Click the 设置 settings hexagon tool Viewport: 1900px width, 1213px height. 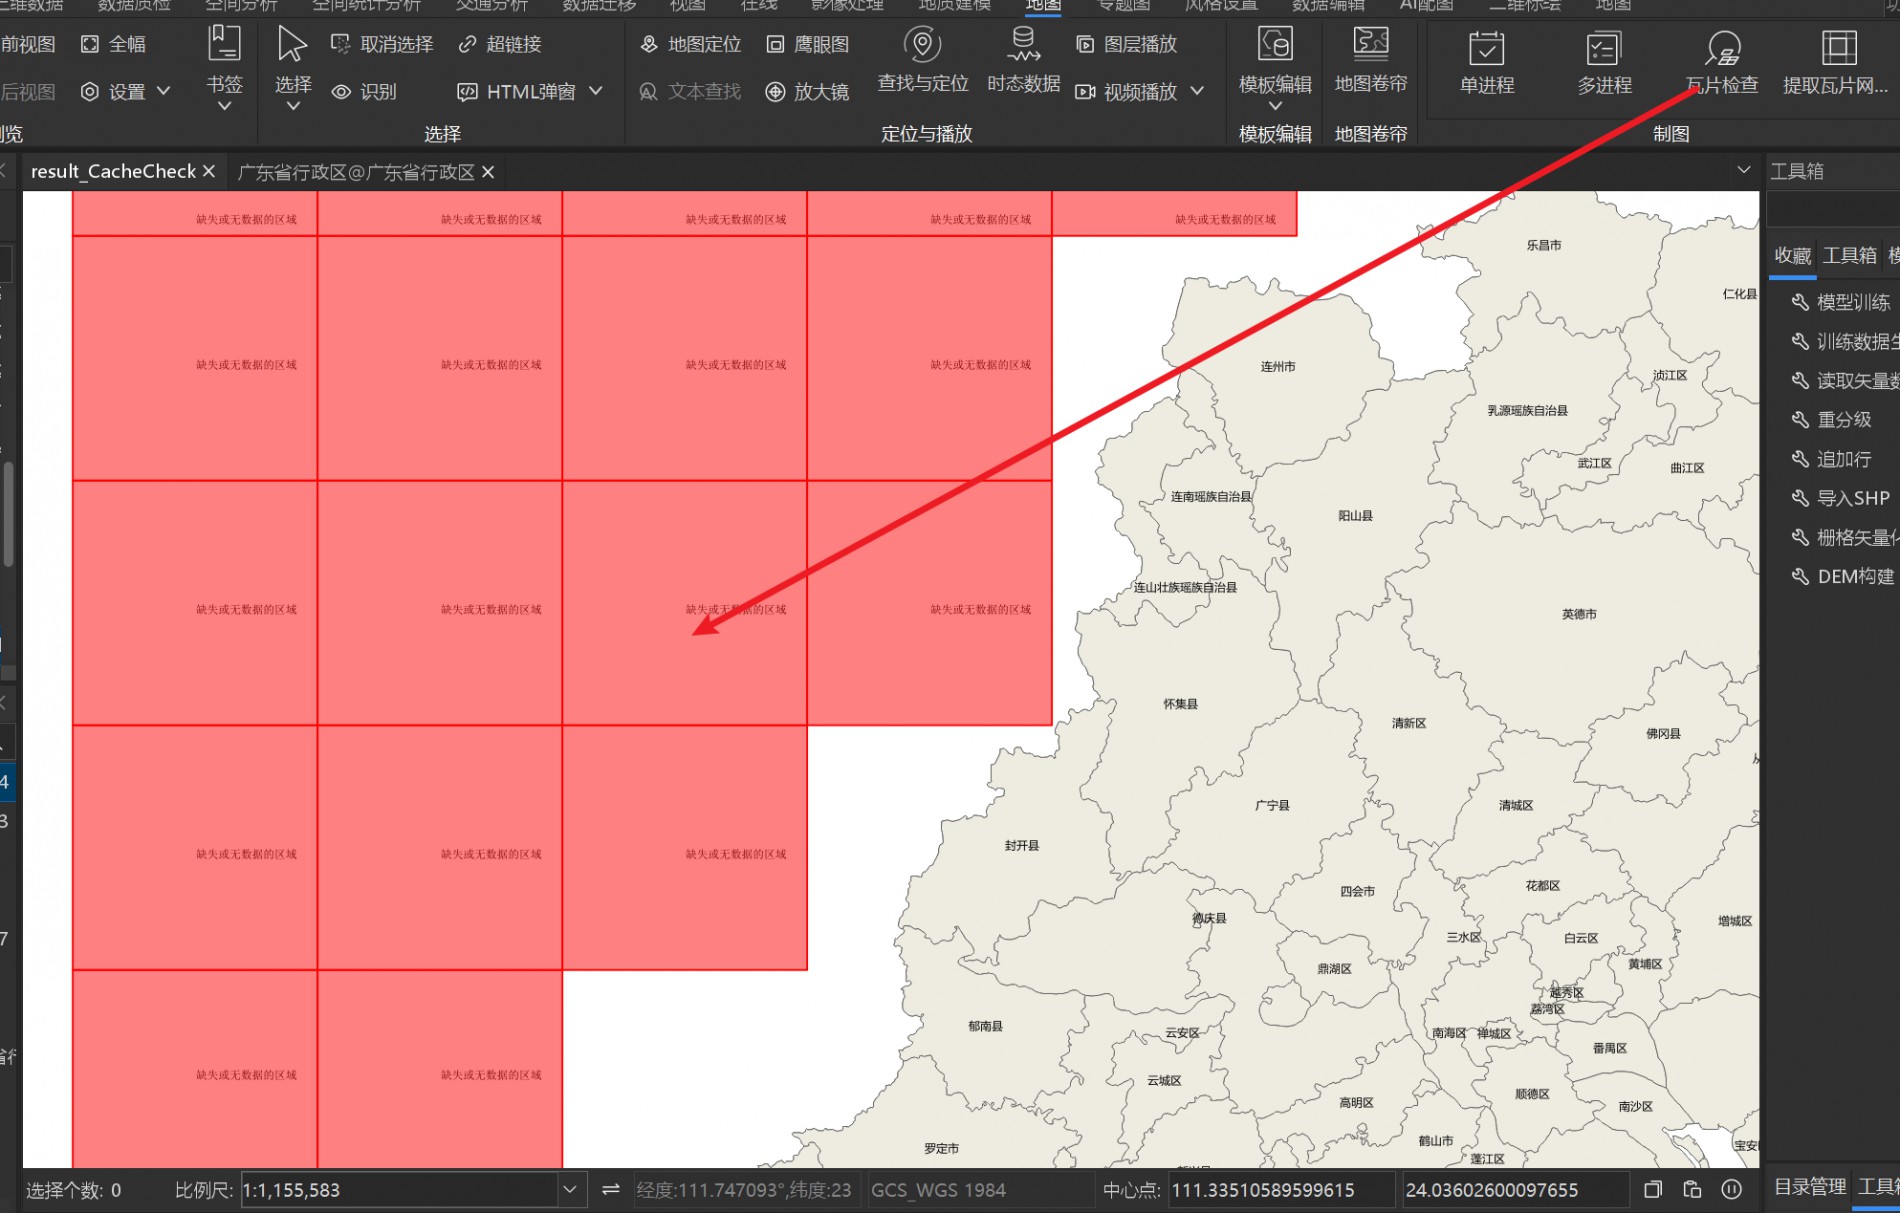(x=112, y=92)
